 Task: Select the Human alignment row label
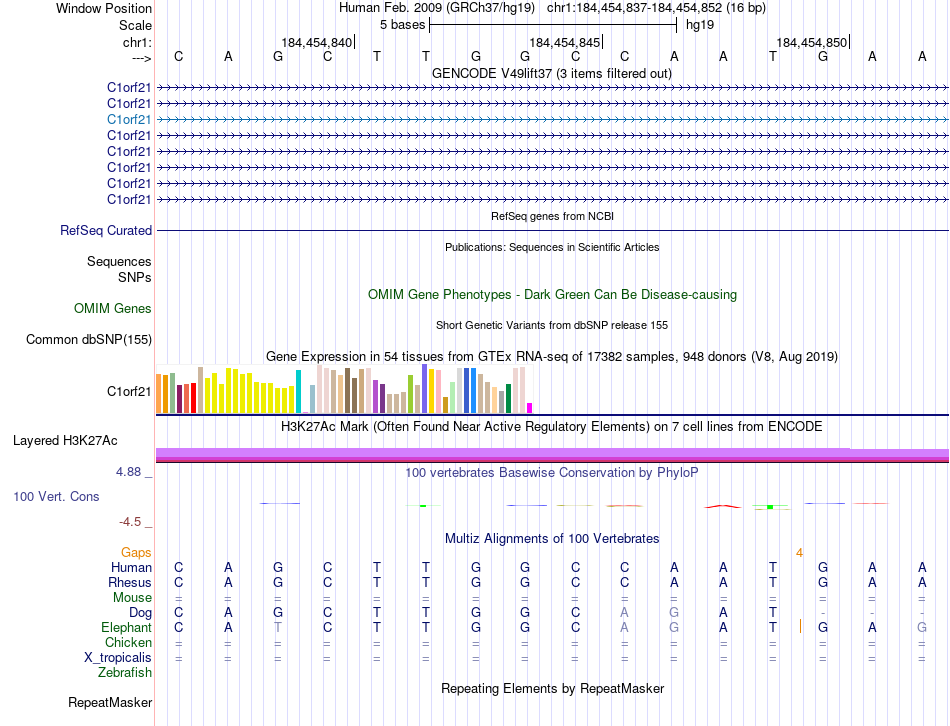click(x=131, y=567)
